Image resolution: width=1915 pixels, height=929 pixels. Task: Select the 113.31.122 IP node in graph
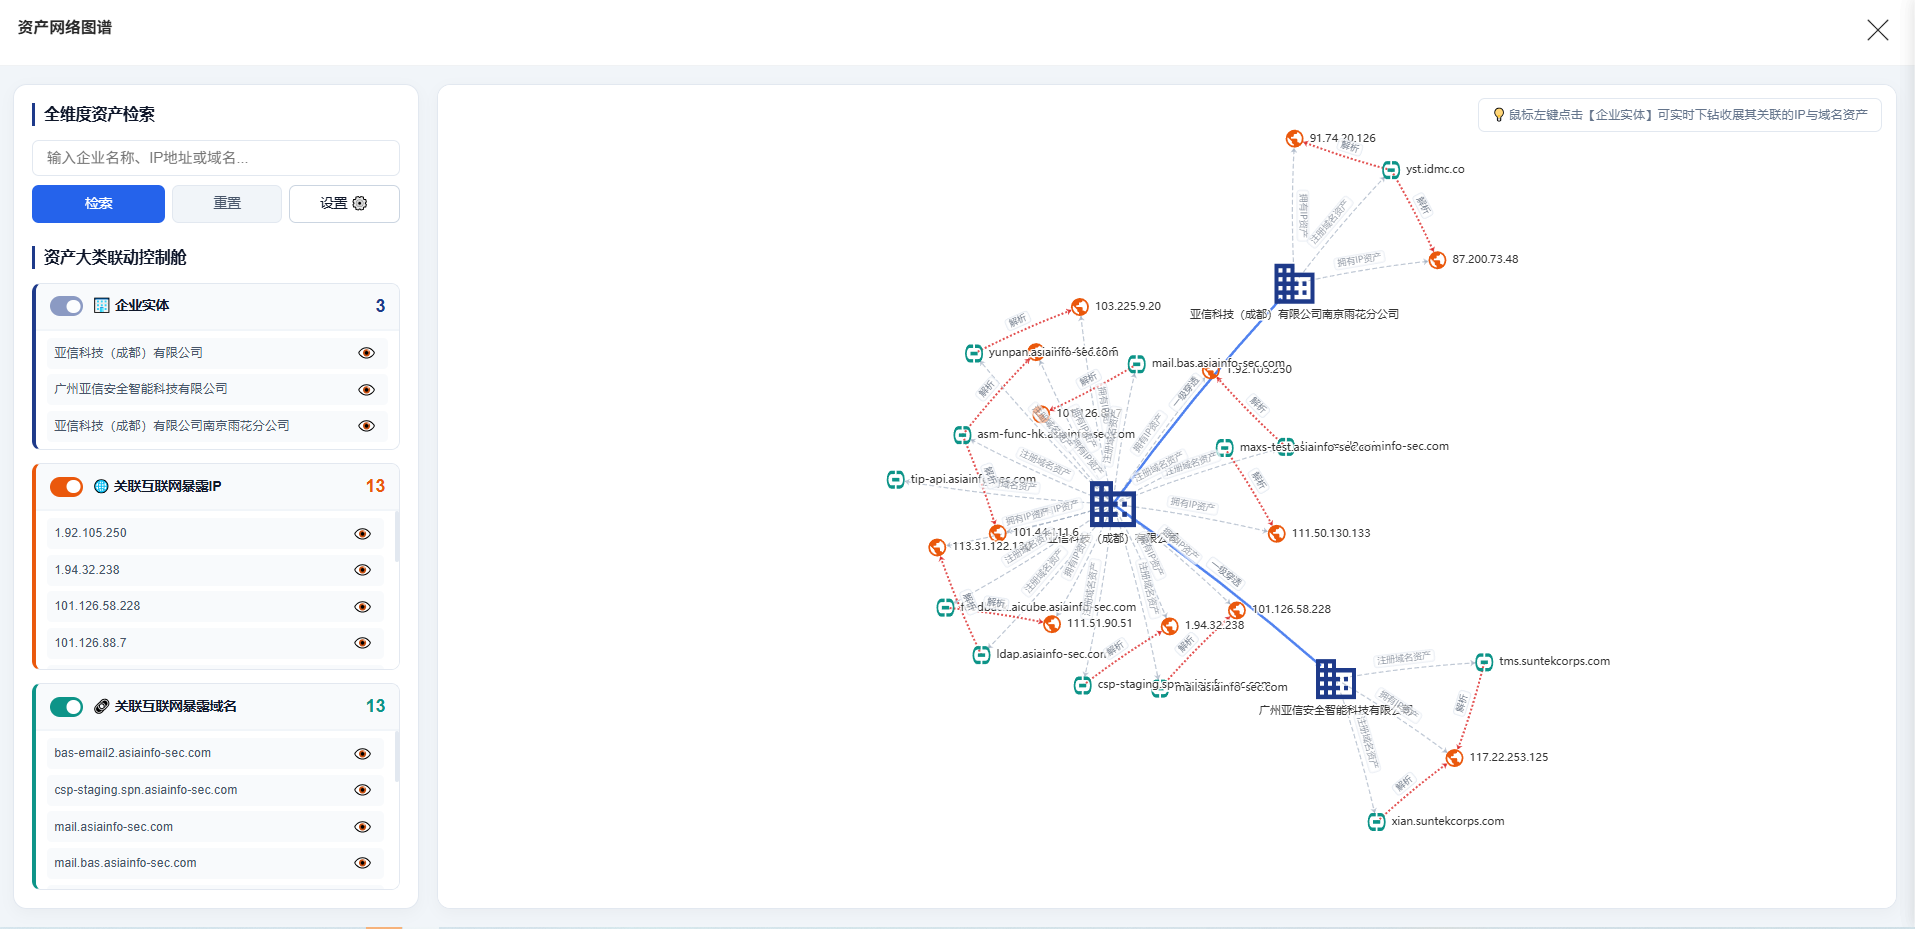point(937,547)
